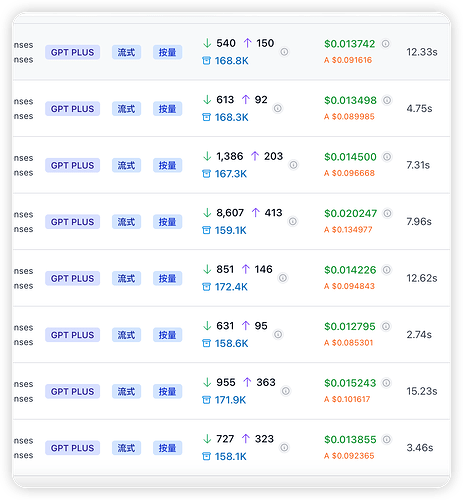The image size is (463, 500).
Task: Click info icon beside $0.014226 cost
Action: 387,270
